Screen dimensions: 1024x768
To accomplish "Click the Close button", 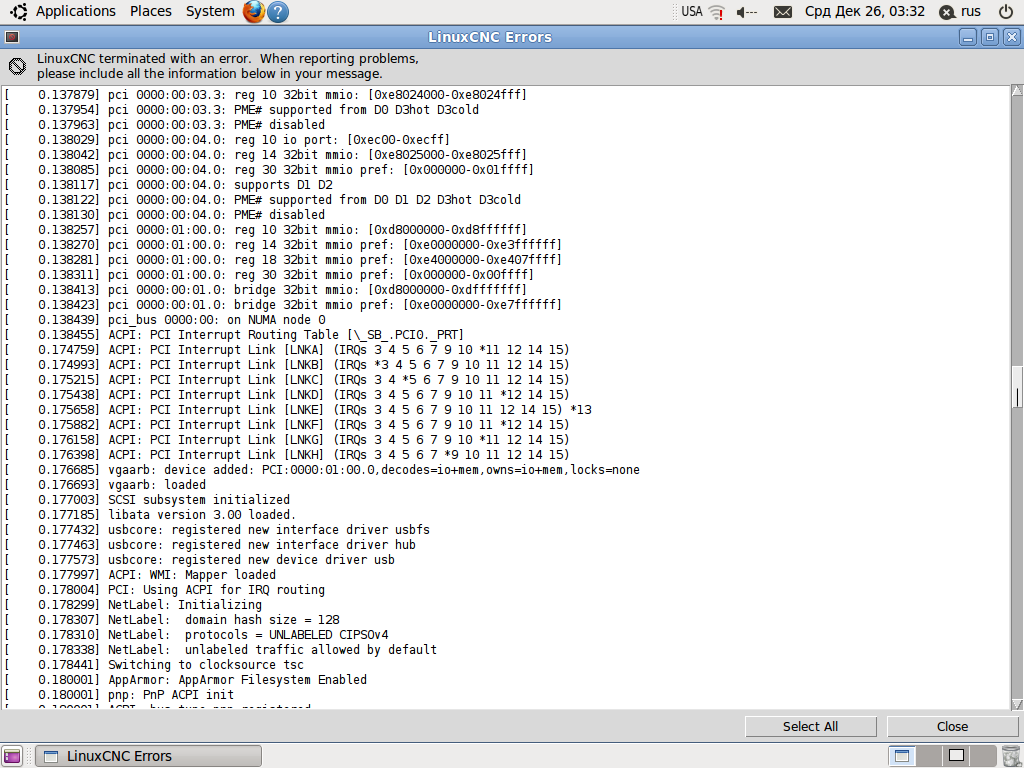I will 952,726.
